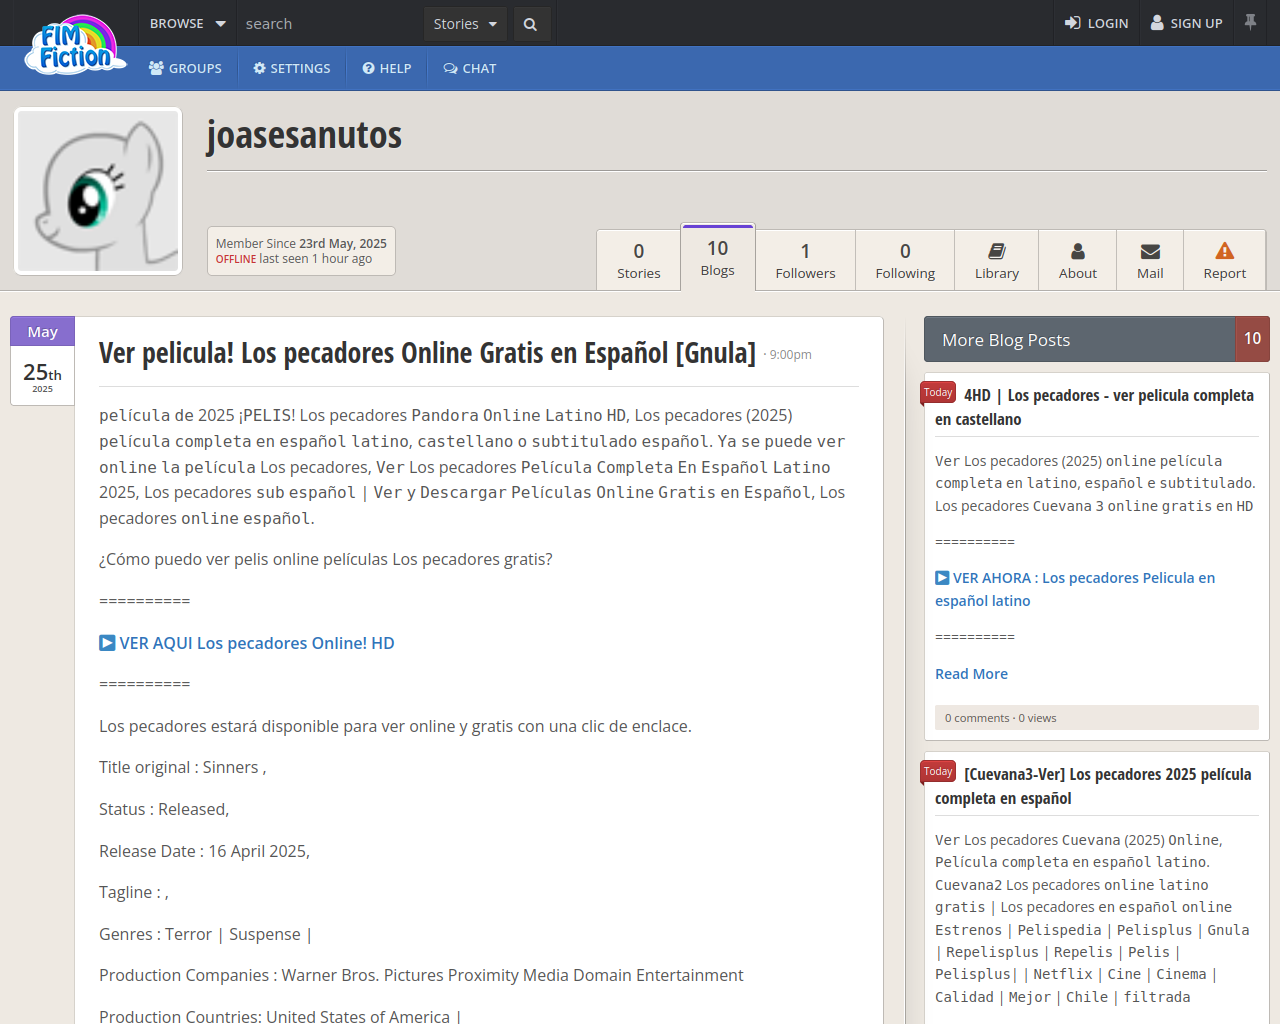Click the May 25th date badge

coord(42,361)
